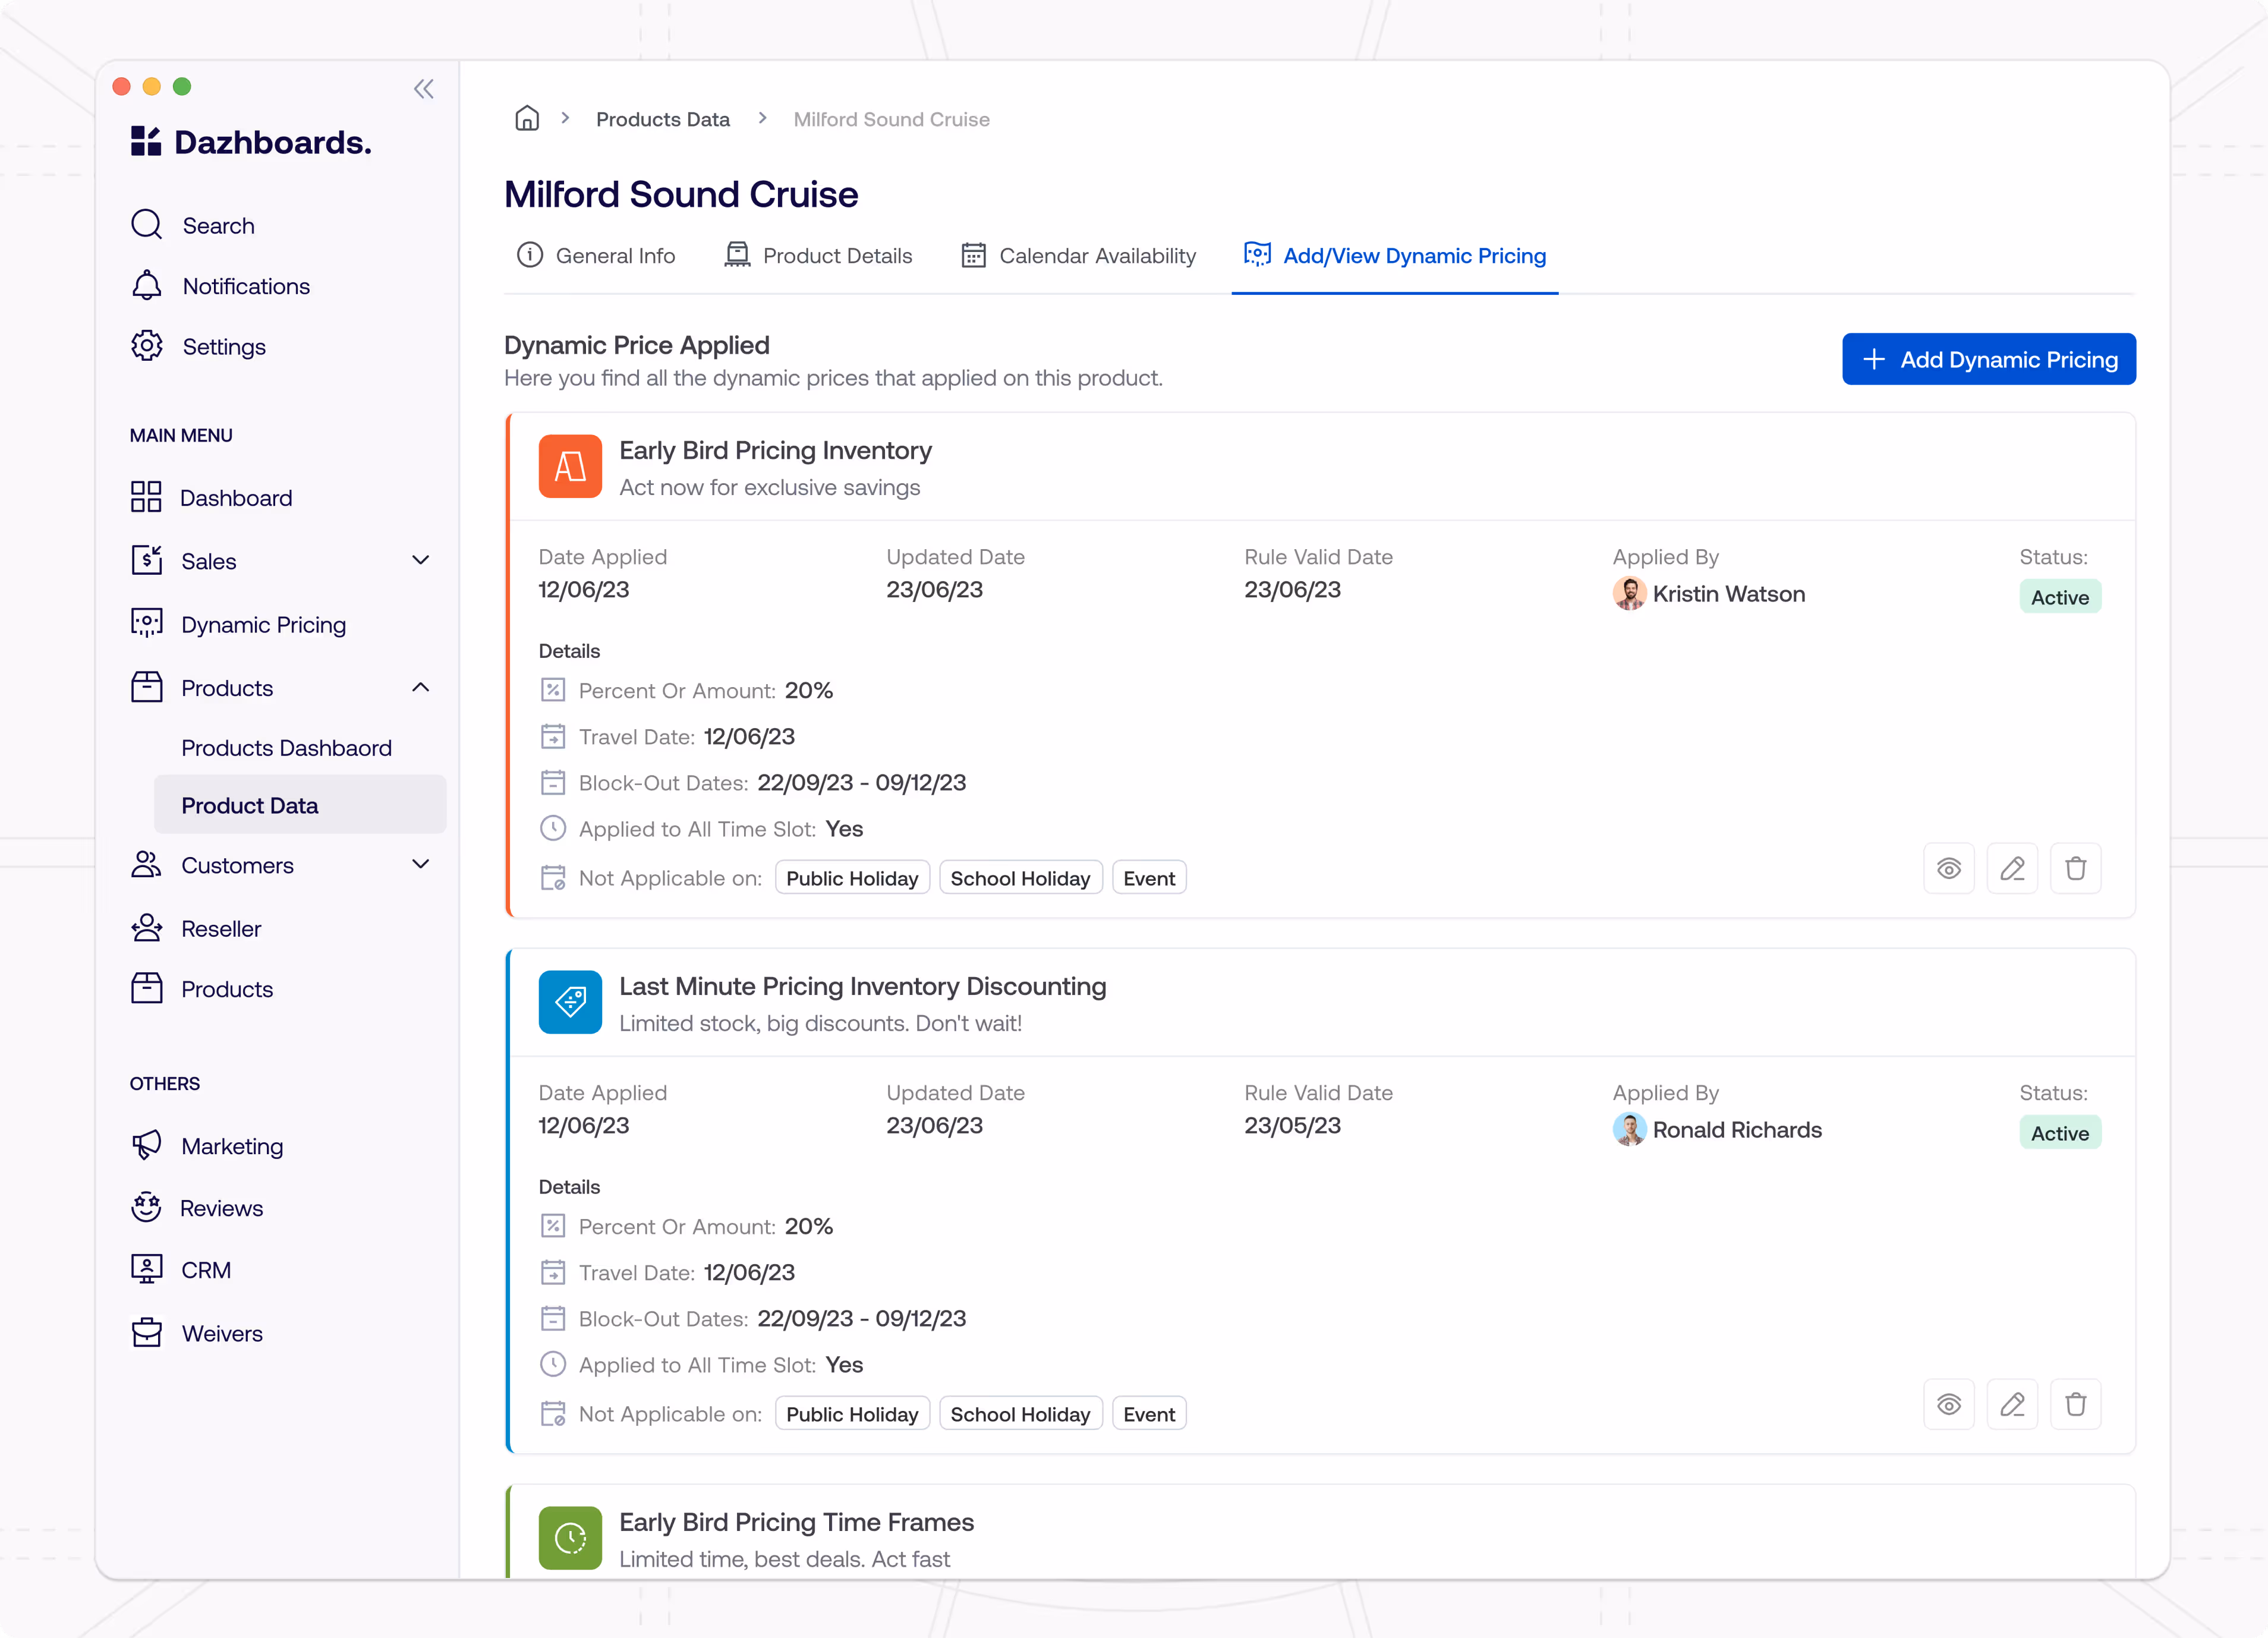Delete Last Minute Pricing rule
Screen dimensions: 2268x1638
(2075, 1404)
